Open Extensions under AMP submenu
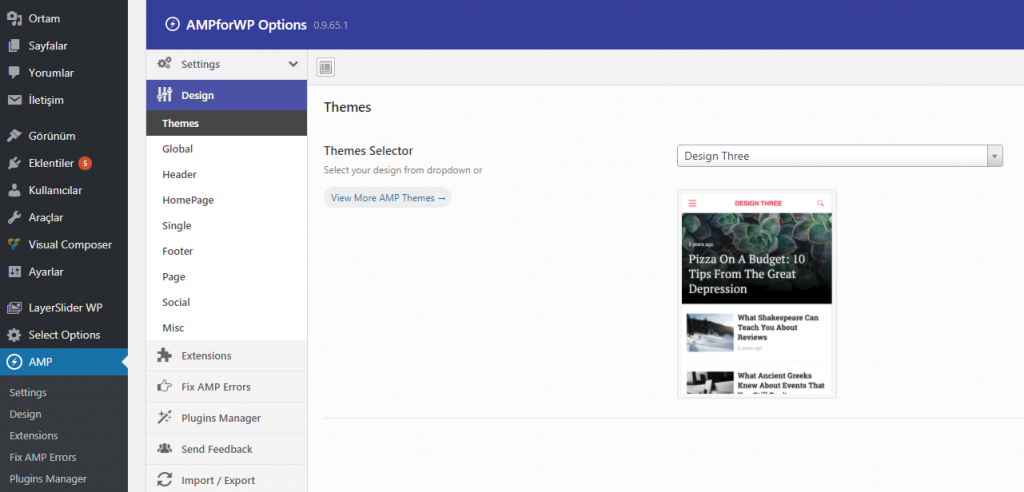1024x492 pixels. 34,435
